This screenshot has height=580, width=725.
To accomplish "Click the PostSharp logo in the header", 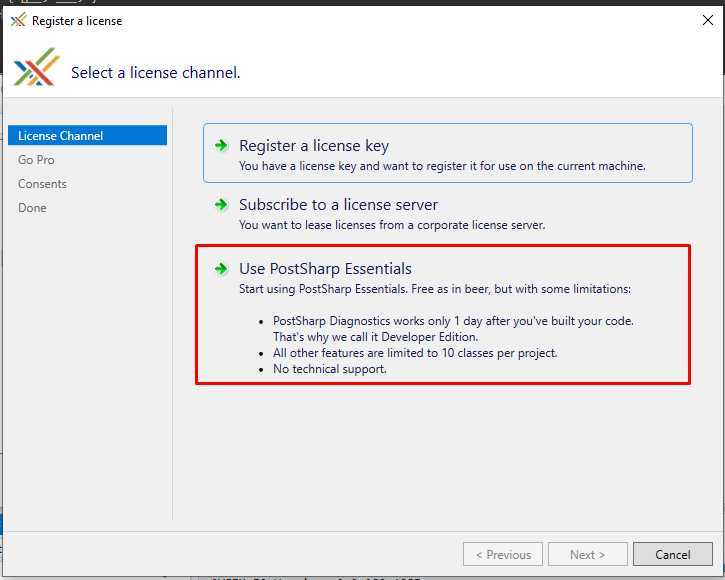I will tap(37, 68).
